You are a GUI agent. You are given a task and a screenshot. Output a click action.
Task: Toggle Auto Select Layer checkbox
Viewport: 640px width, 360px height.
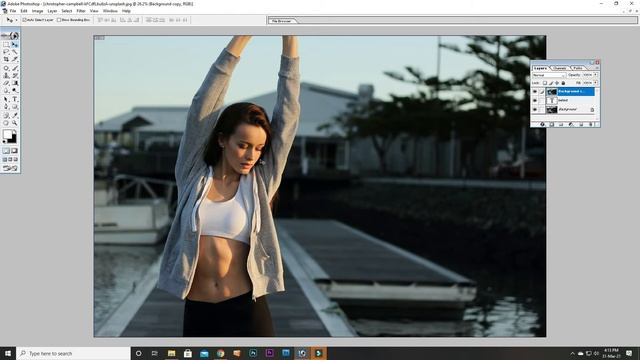pyautogui.click(x=24, y=20)
